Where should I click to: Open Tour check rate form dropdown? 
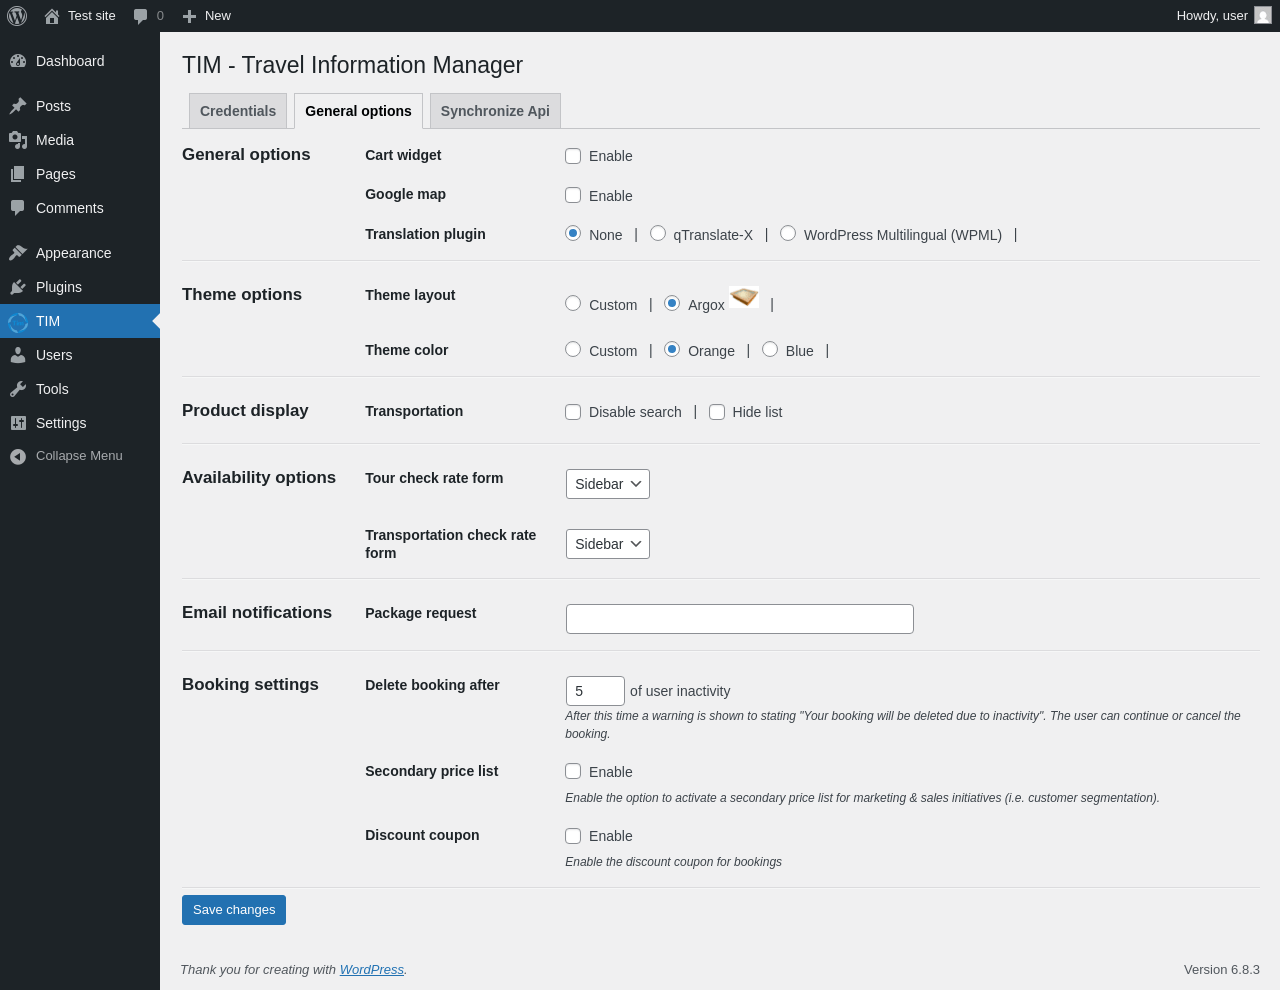coord(607,484)
